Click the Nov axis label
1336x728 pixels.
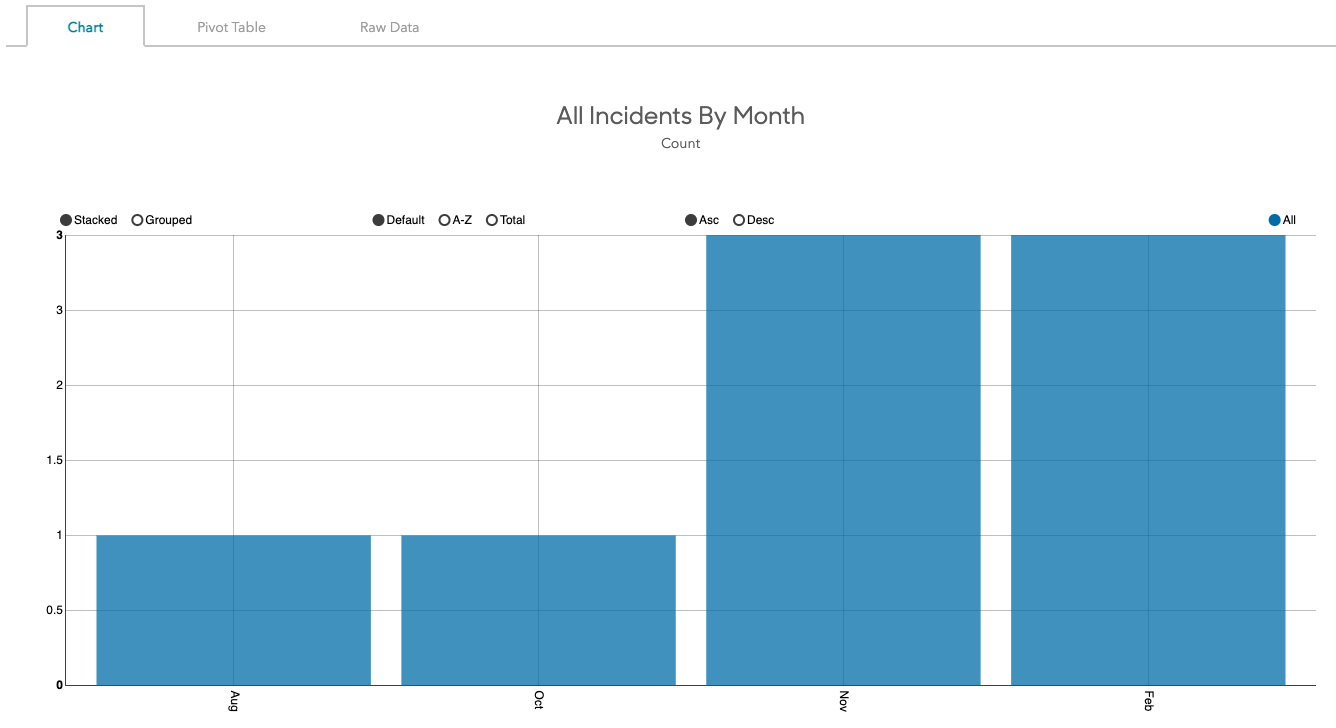(x=844, y=700)
